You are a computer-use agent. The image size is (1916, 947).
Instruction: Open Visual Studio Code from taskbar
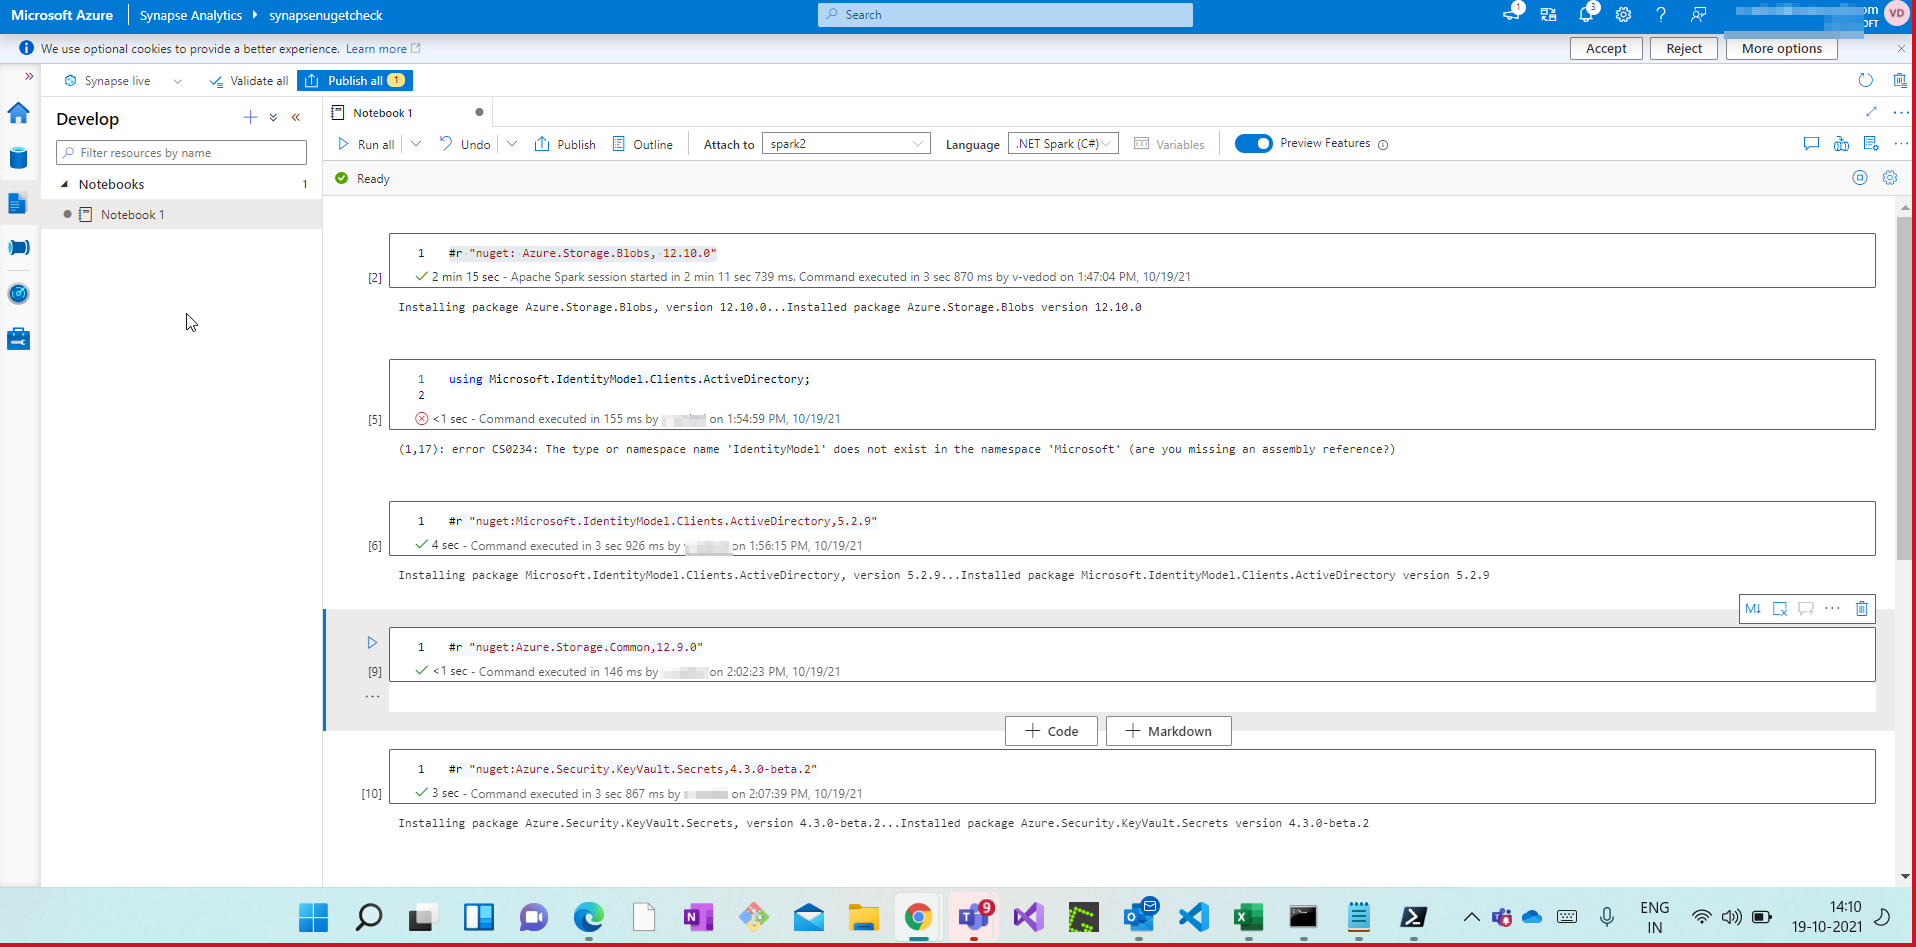pos(1193,917)
